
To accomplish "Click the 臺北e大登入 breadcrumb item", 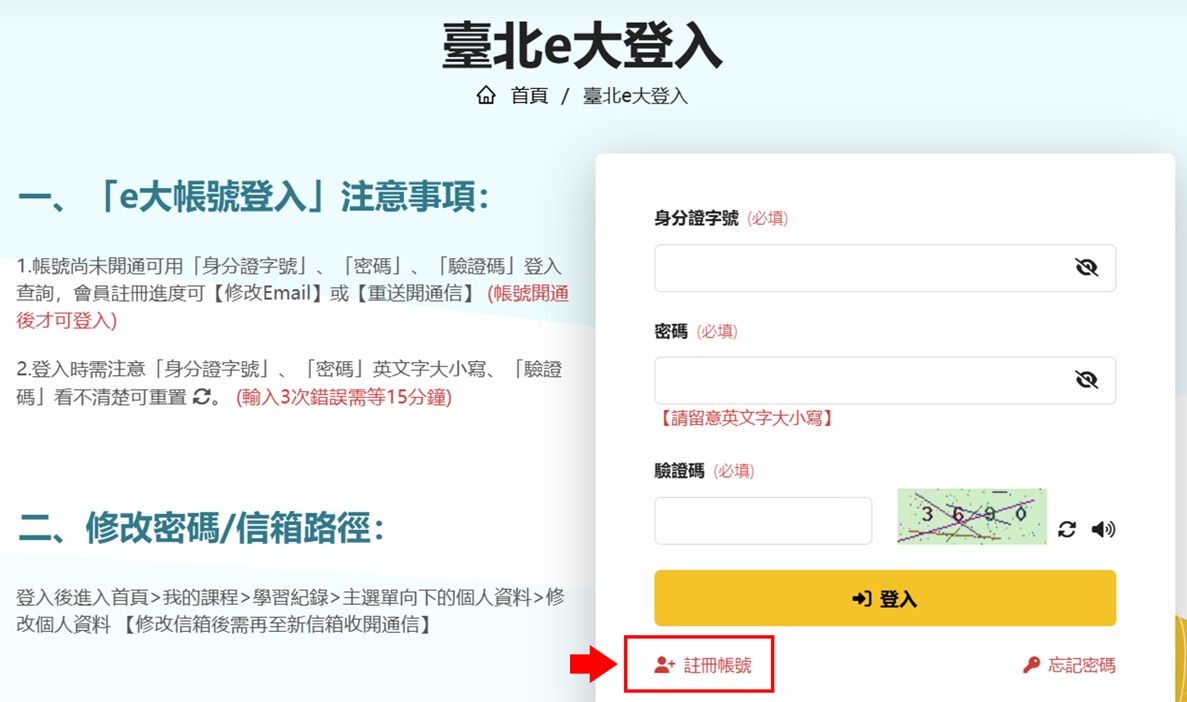I will pyautogui.click(x=635, y=96).
